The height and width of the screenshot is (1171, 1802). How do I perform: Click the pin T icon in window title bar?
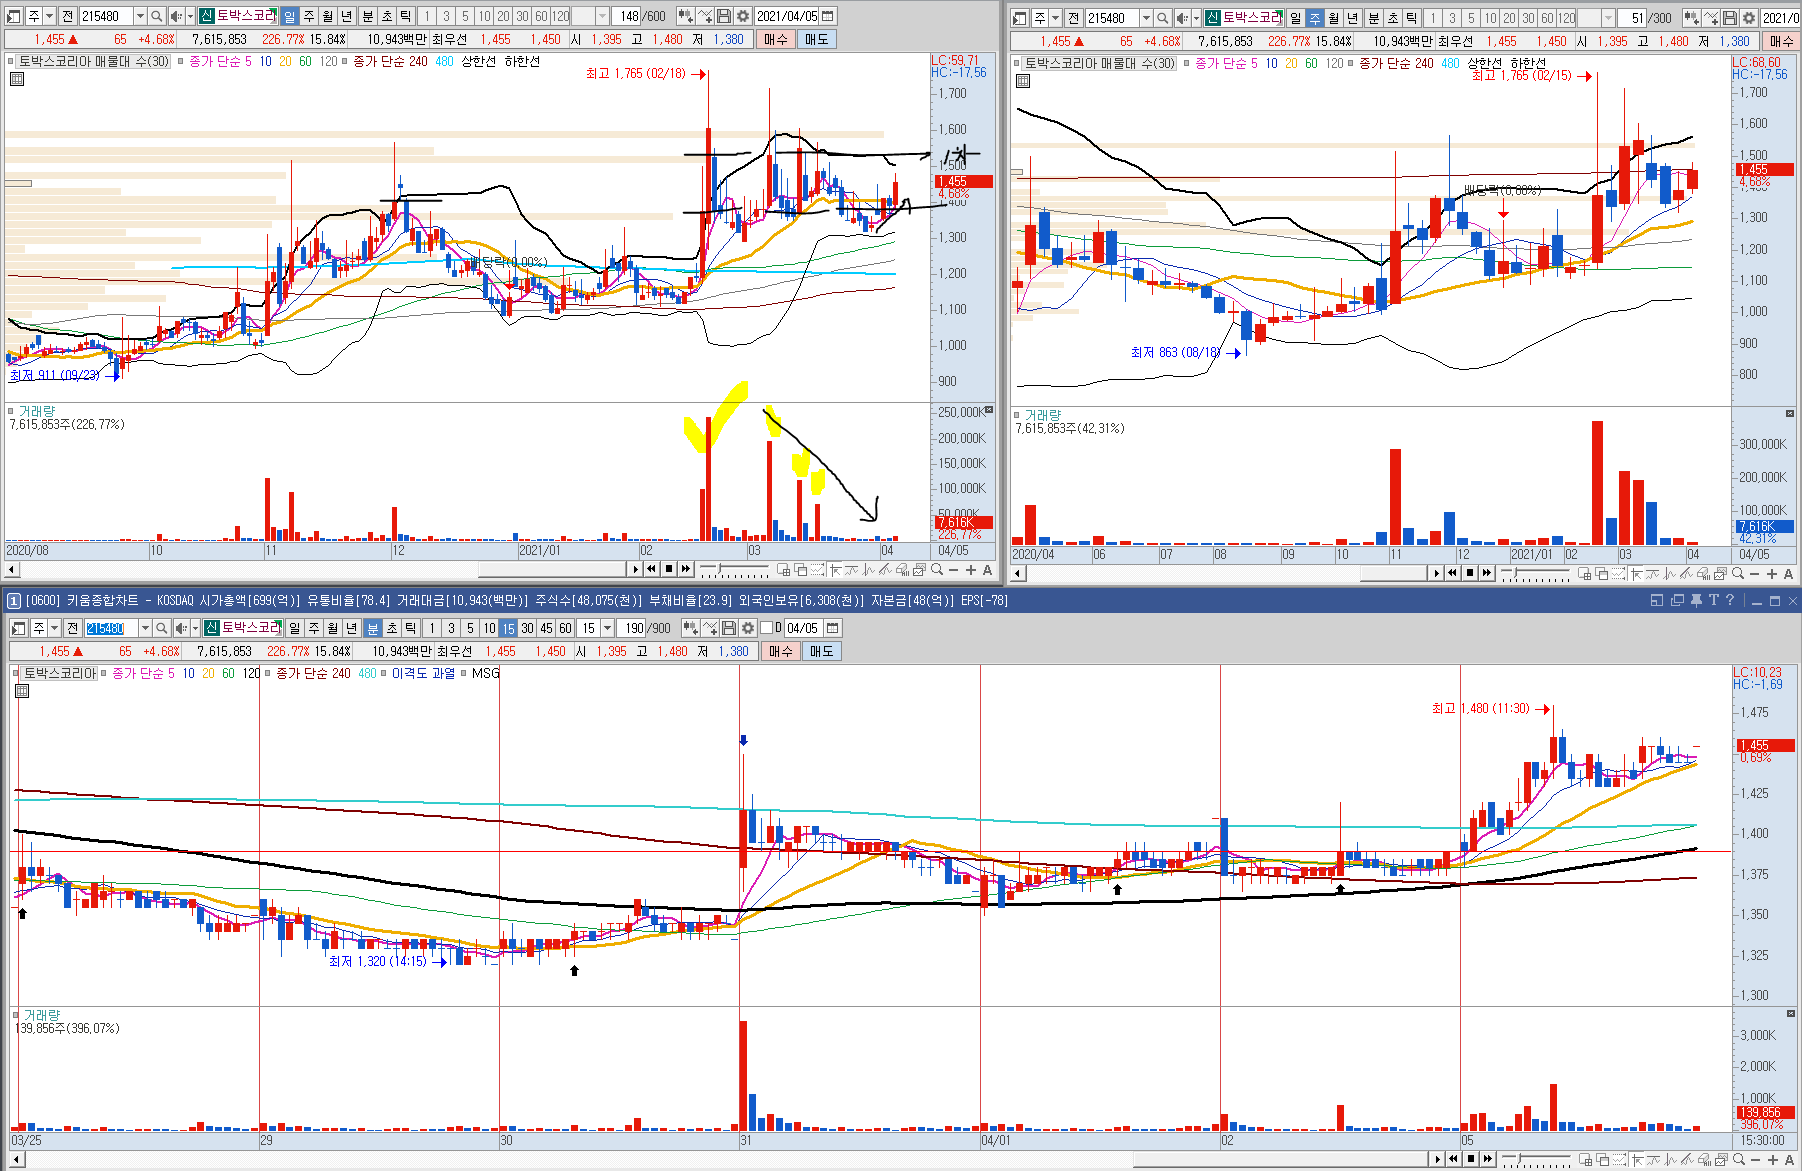pyautogui.click(x=1713, y=600)
